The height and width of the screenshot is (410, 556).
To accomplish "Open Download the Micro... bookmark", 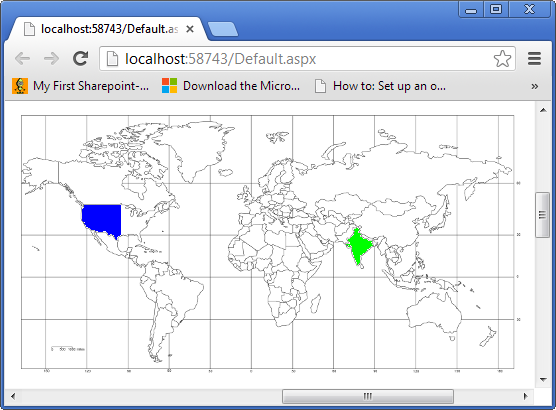I will (x=231, y=86).
